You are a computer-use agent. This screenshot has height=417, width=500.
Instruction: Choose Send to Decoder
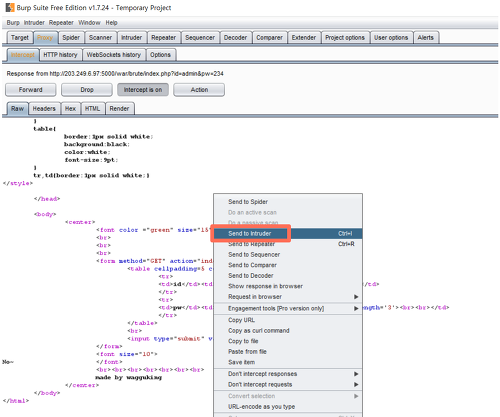[288, 276]
